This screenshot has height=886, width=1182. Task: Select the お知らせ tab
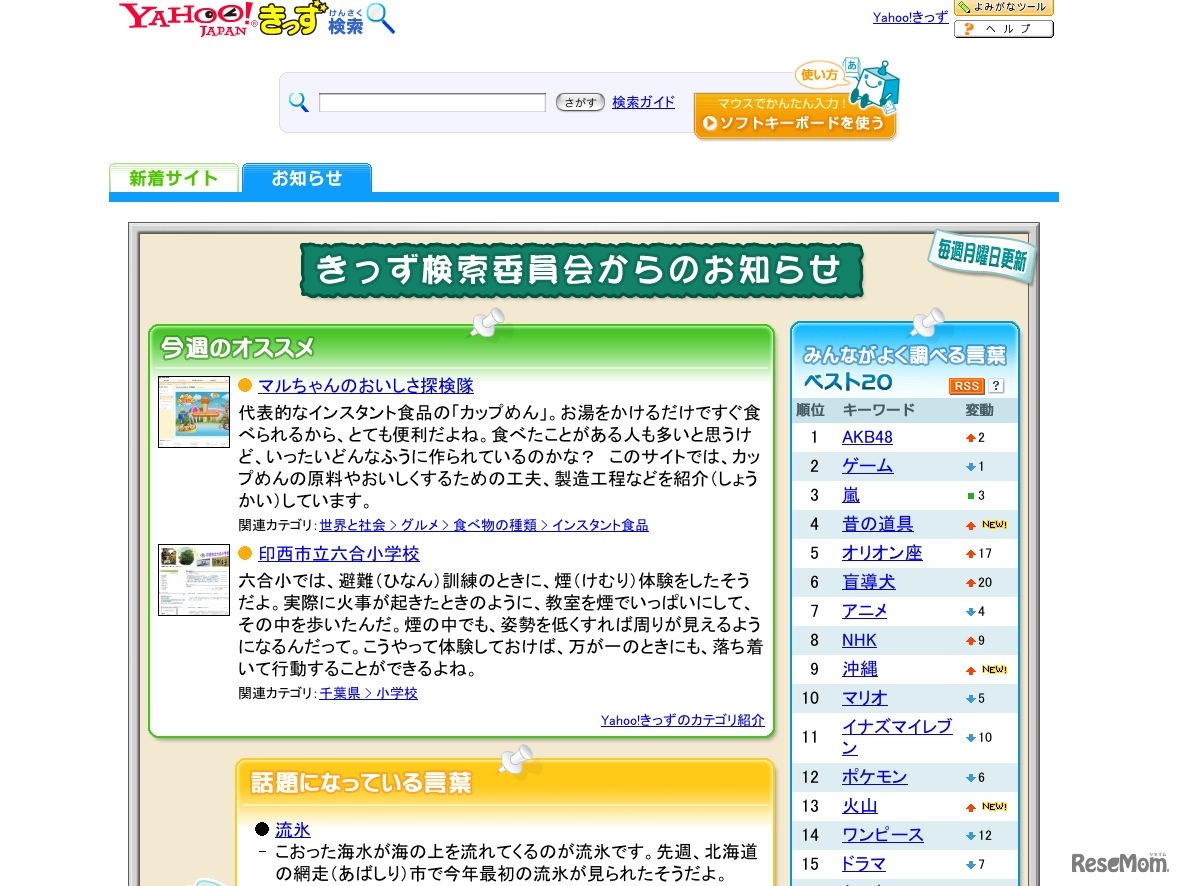[x=306, y=178]
